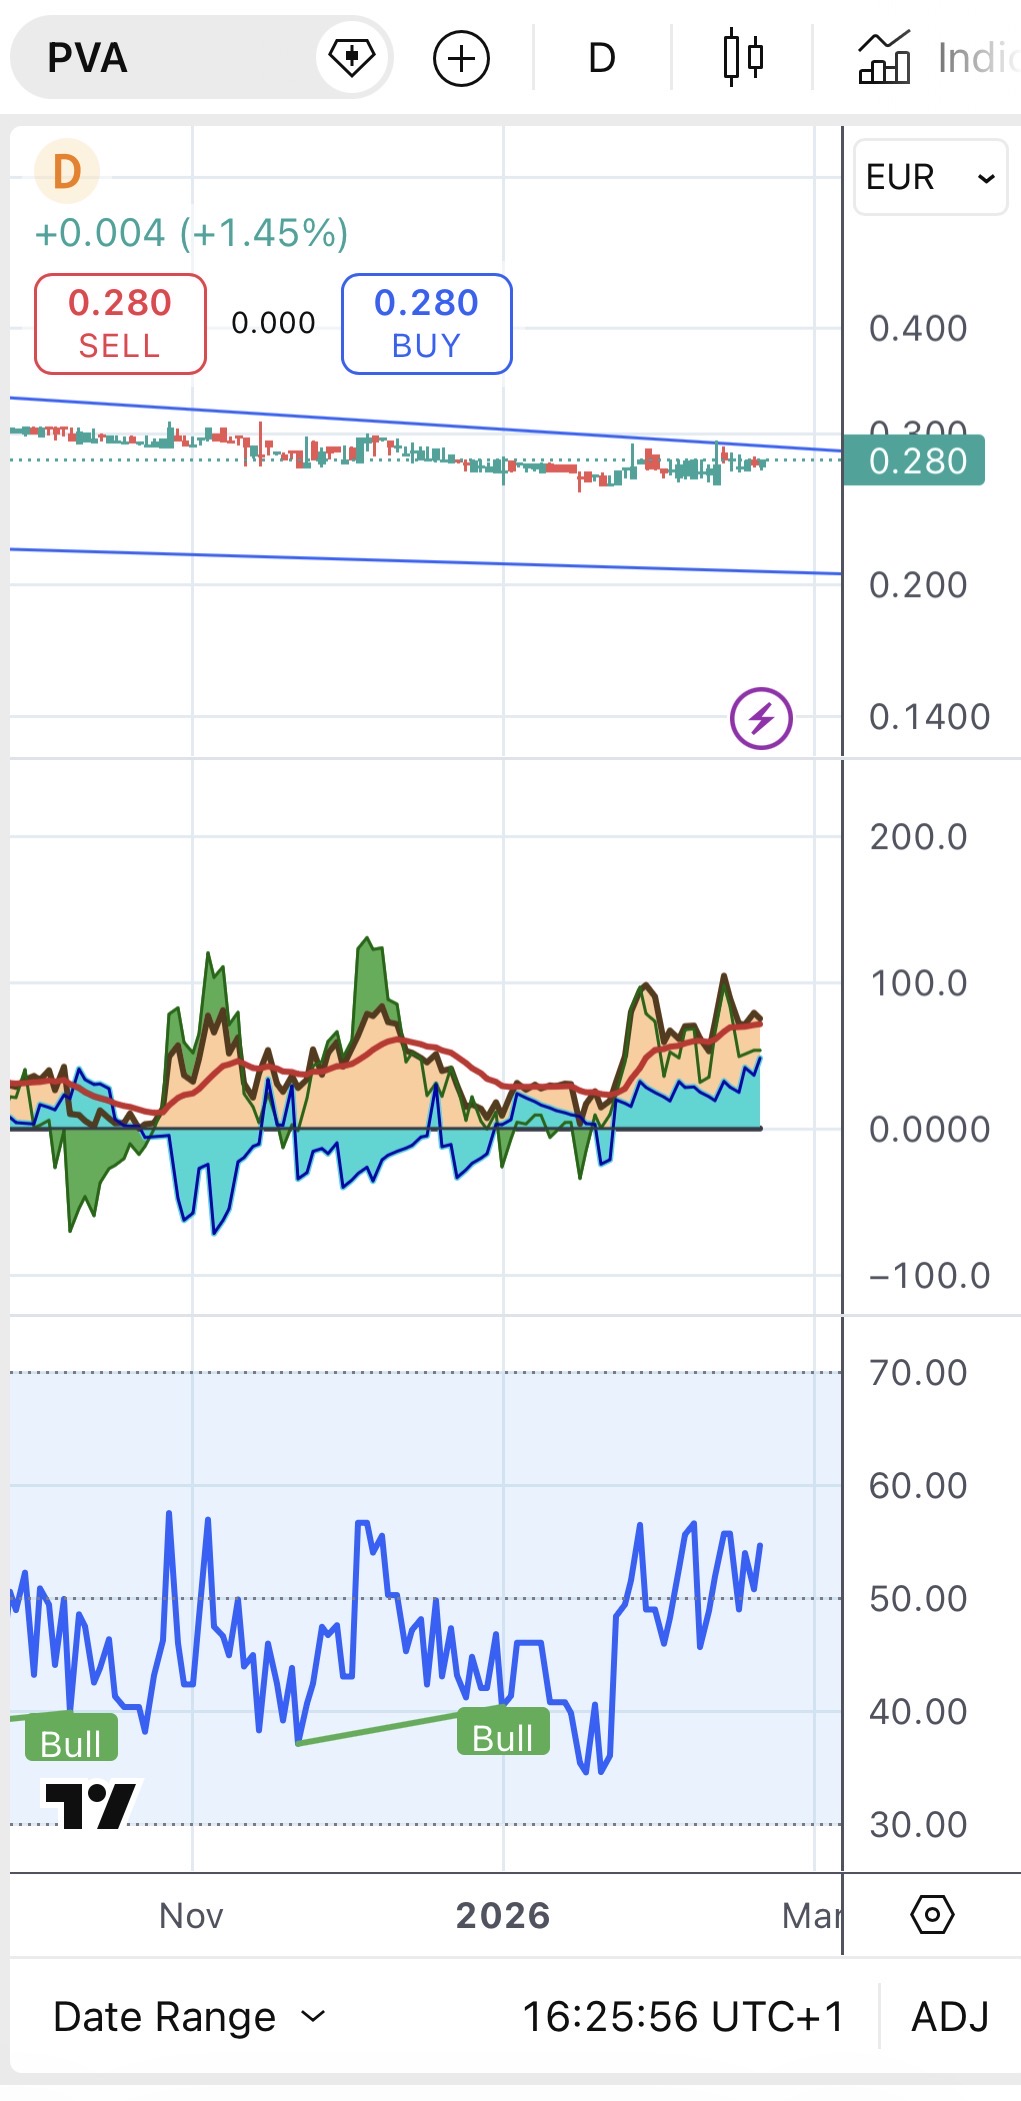1021x2101 pixels.
Task: Click the TradingView logo
Action: [90, 1805]
